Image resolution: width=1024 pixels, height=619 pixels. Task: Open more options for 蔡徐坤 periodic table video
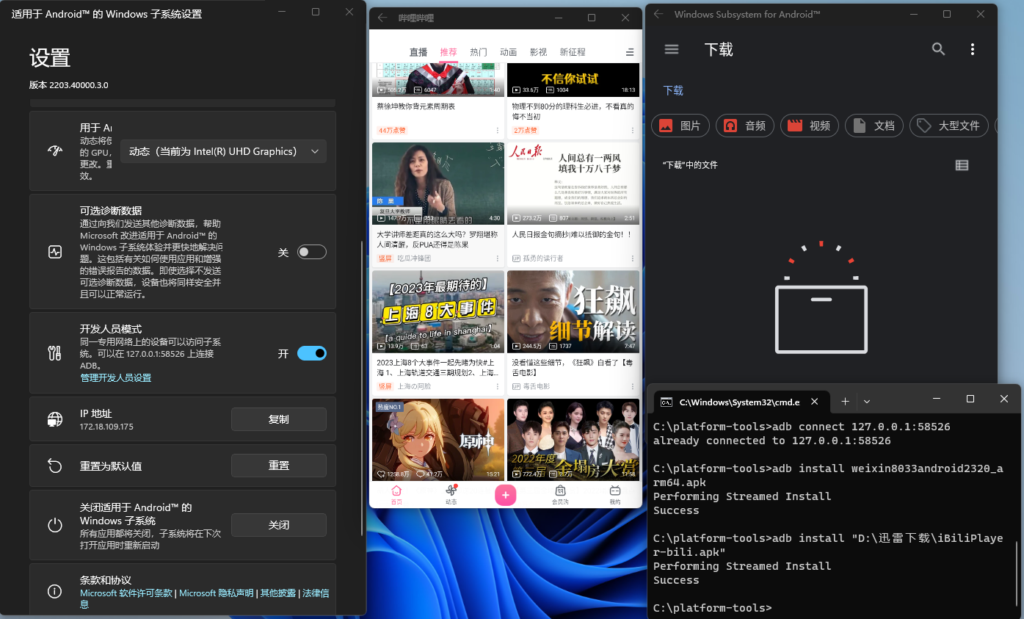coord(498,130)
